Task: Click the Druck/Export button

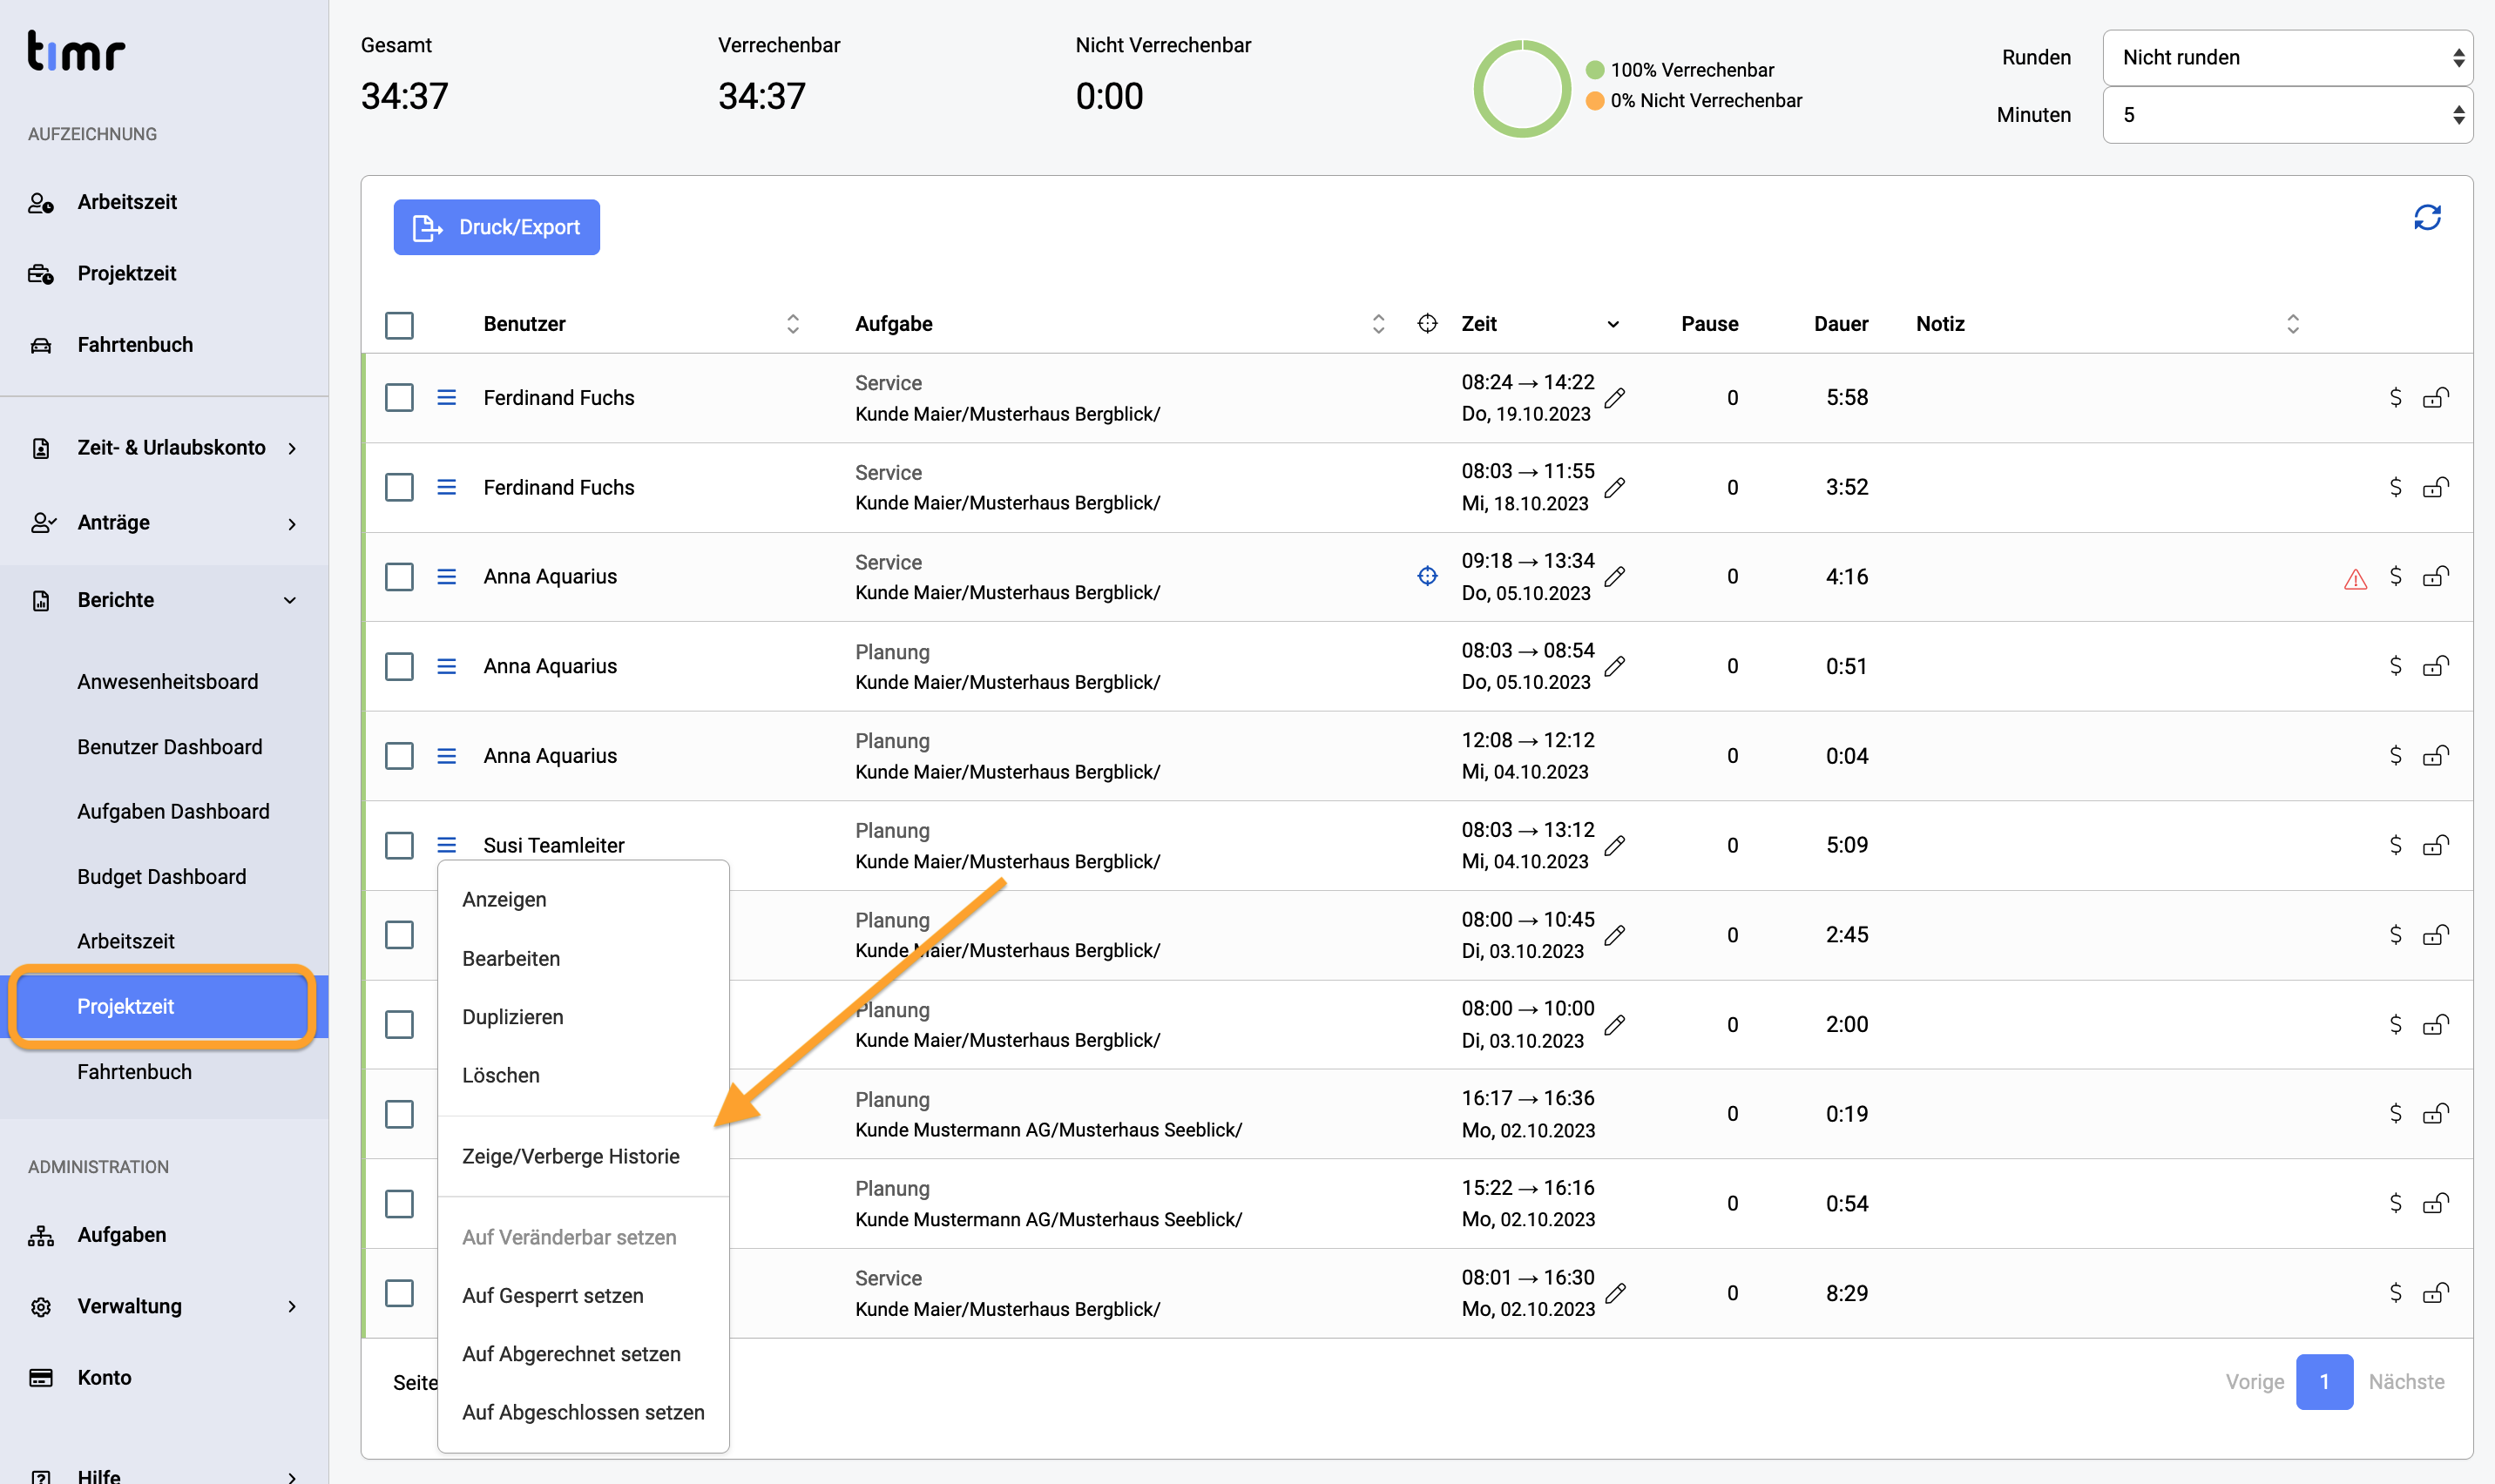Action: click(x=496, y=227)
